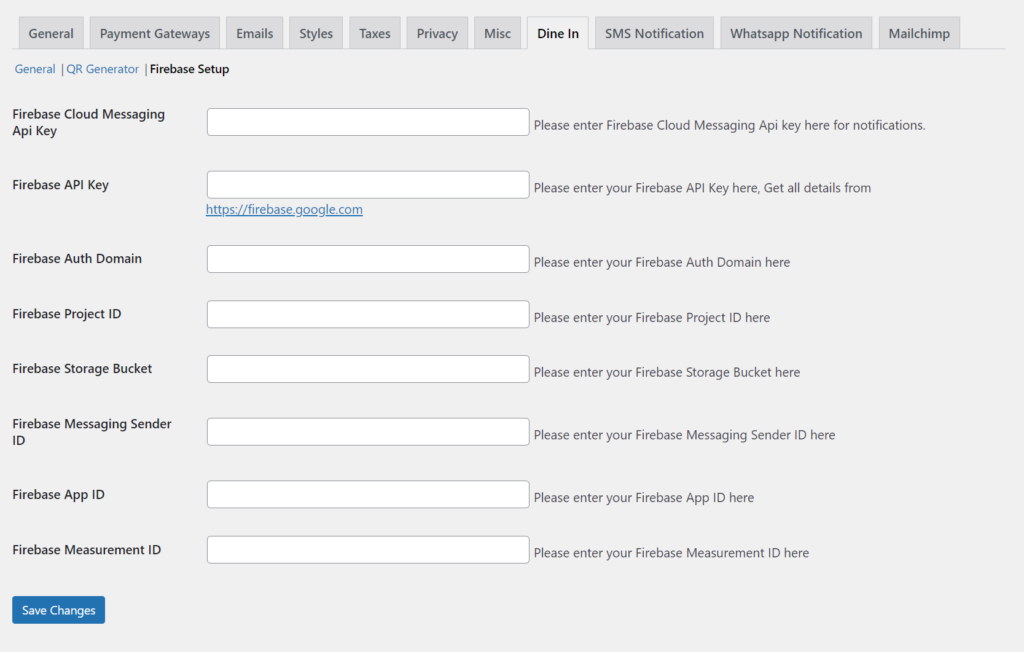Screen dimensions: 1024x652
Task: Visit the firebase.google.com link
Action: point(284,210)
